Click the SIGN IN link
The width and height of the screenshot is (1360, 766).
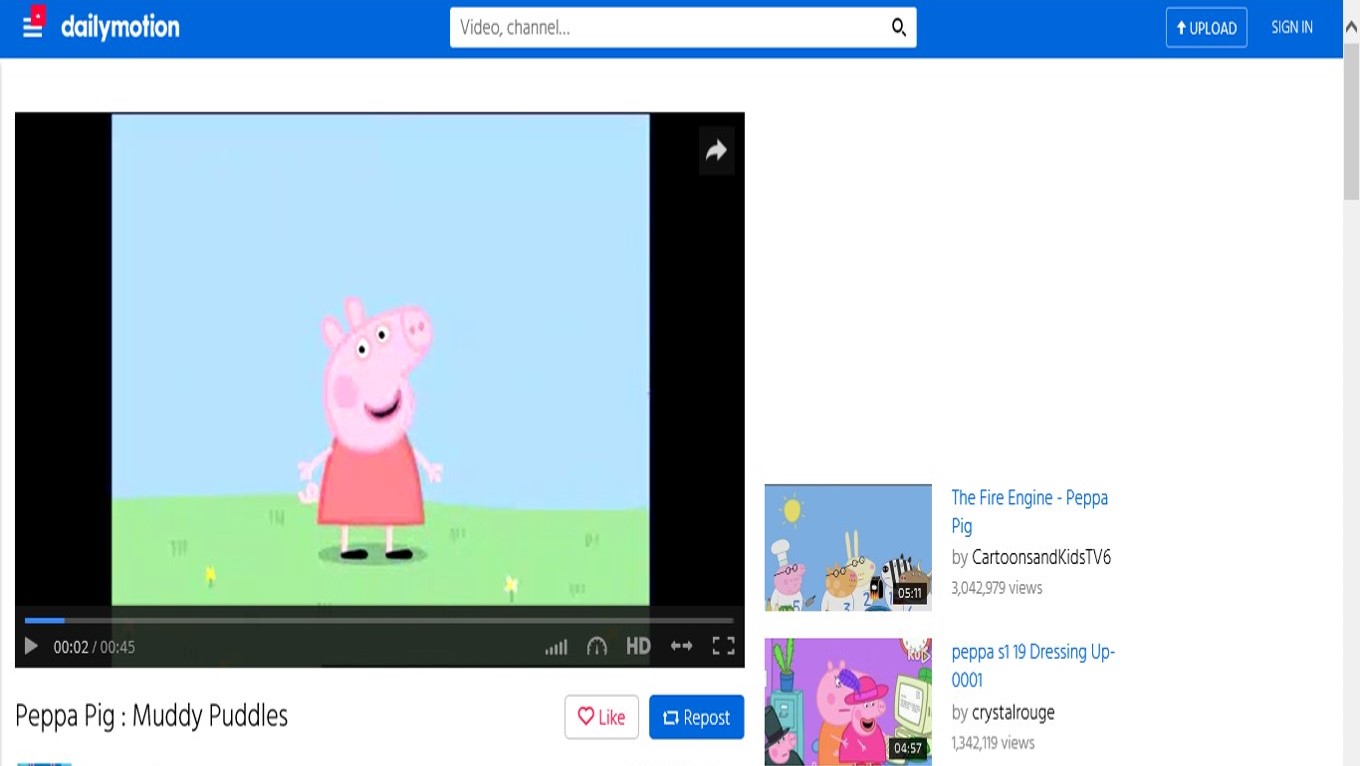(1292, 28)
